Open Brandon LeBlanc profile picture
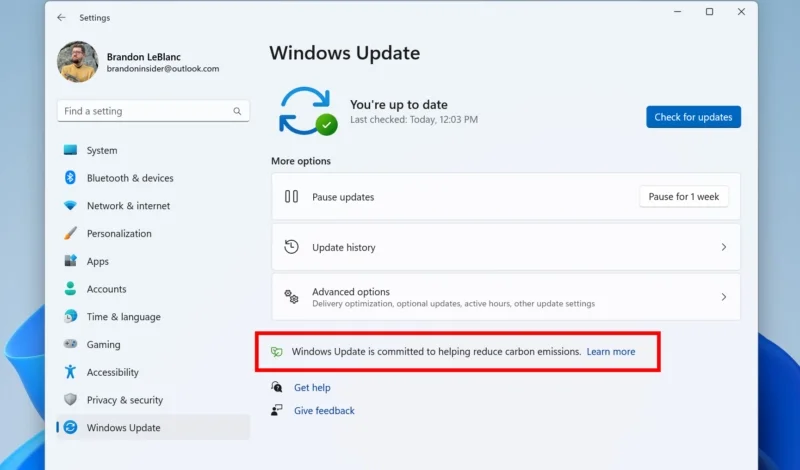This screenshot has height=470, width=800. [78, 62]
